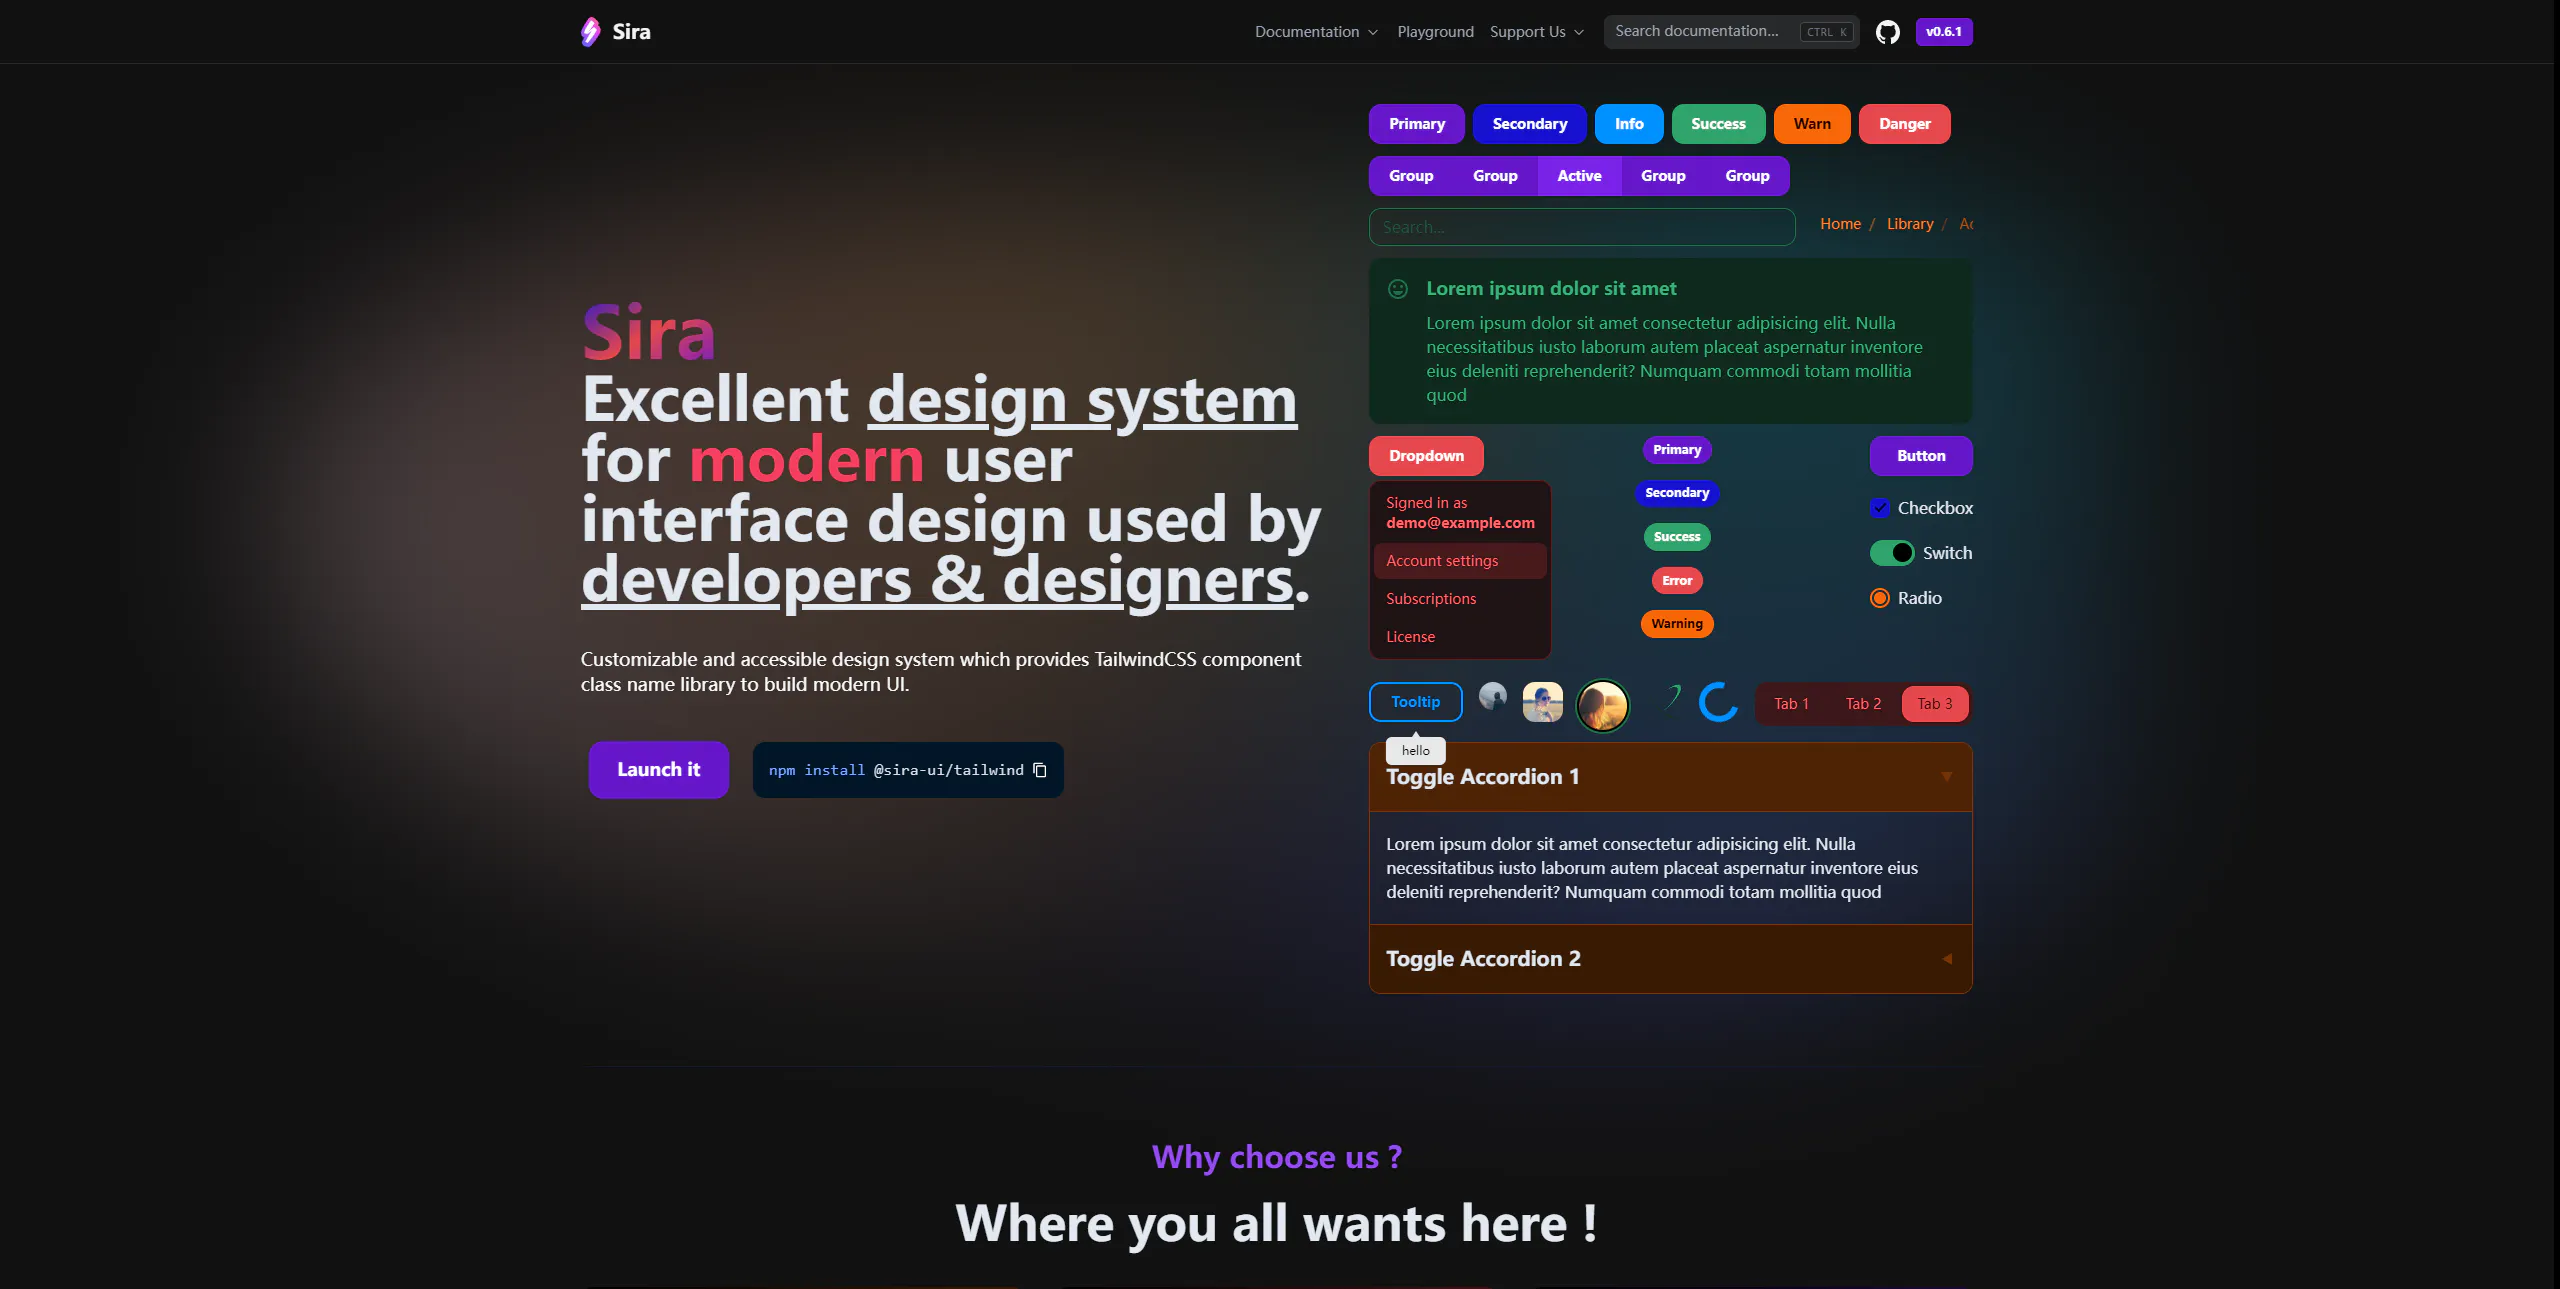
Task: Click the orange Warning badge
Action: click(1677, 624)
